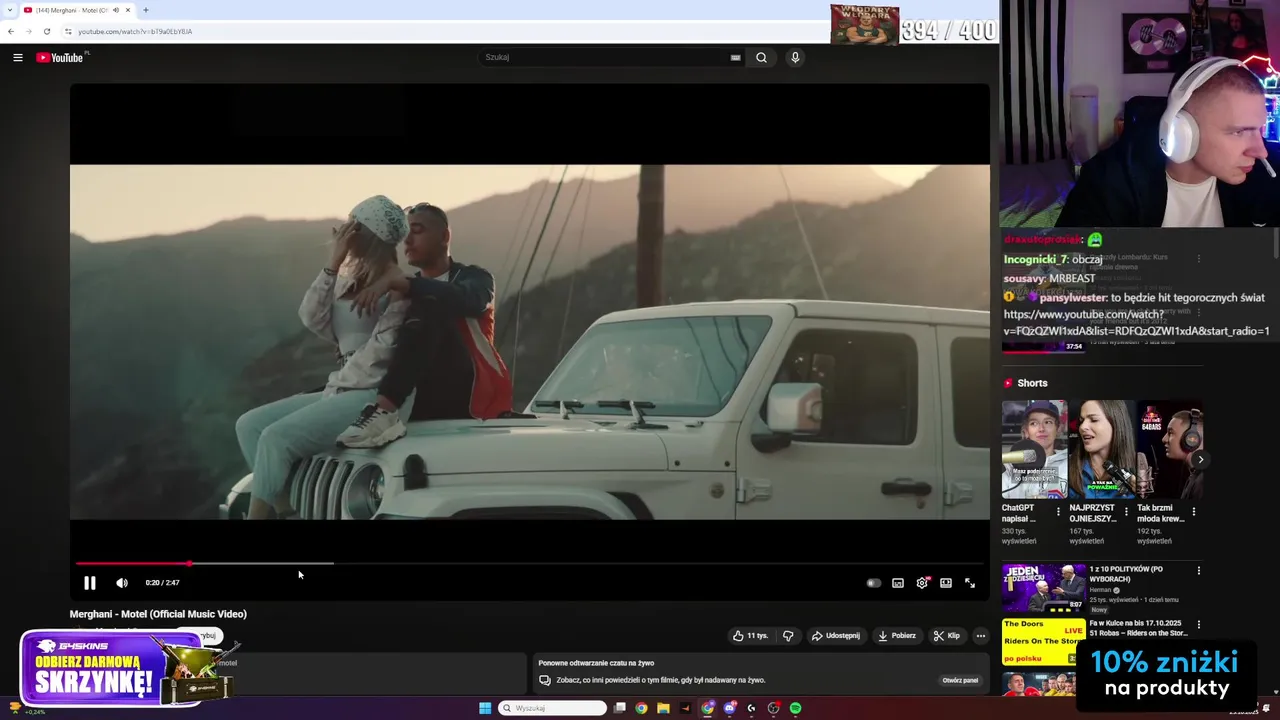Open Task View on the taskbar
The height and width of the screenshot is (720, 1280).
click(620, 708)
